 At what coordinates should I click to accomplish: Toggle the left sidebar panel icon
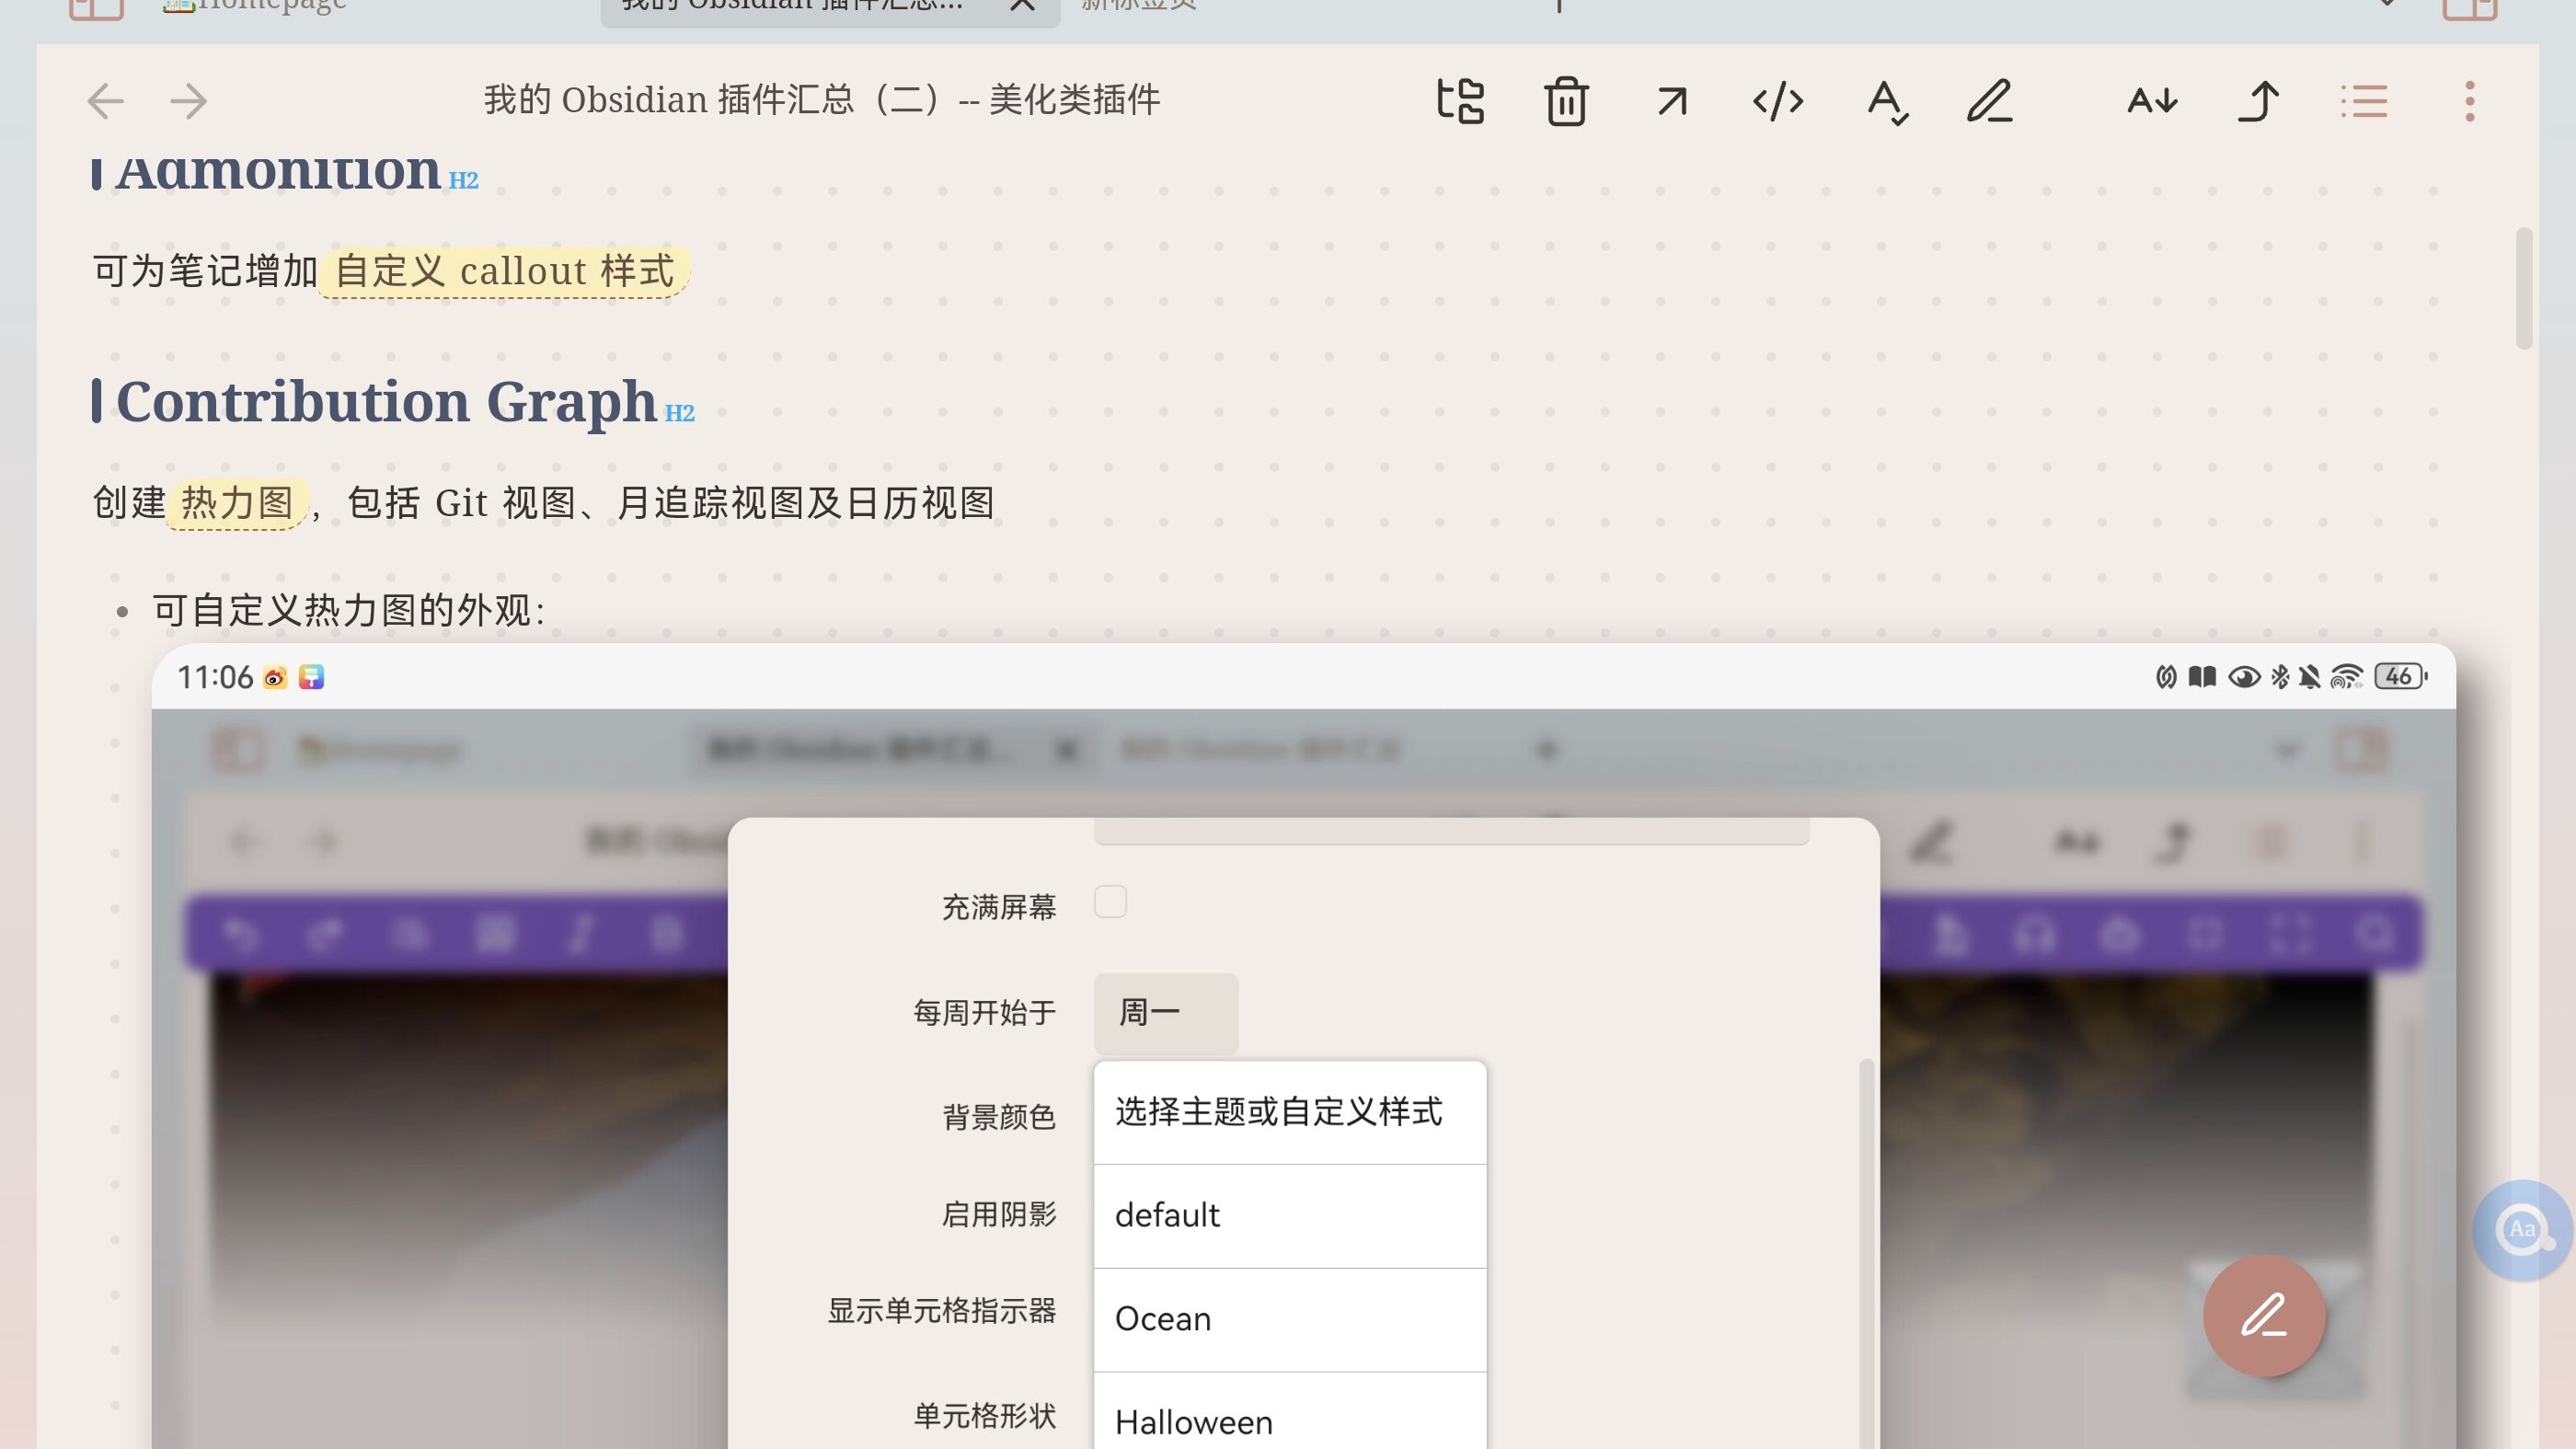pos(96,8)
